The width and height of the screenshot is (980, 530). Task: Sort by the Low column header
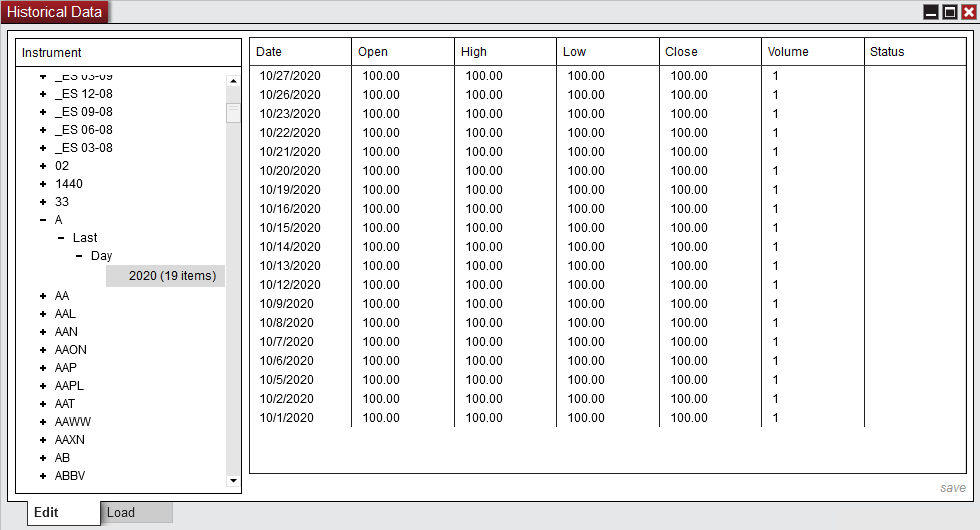coord(608,52)
